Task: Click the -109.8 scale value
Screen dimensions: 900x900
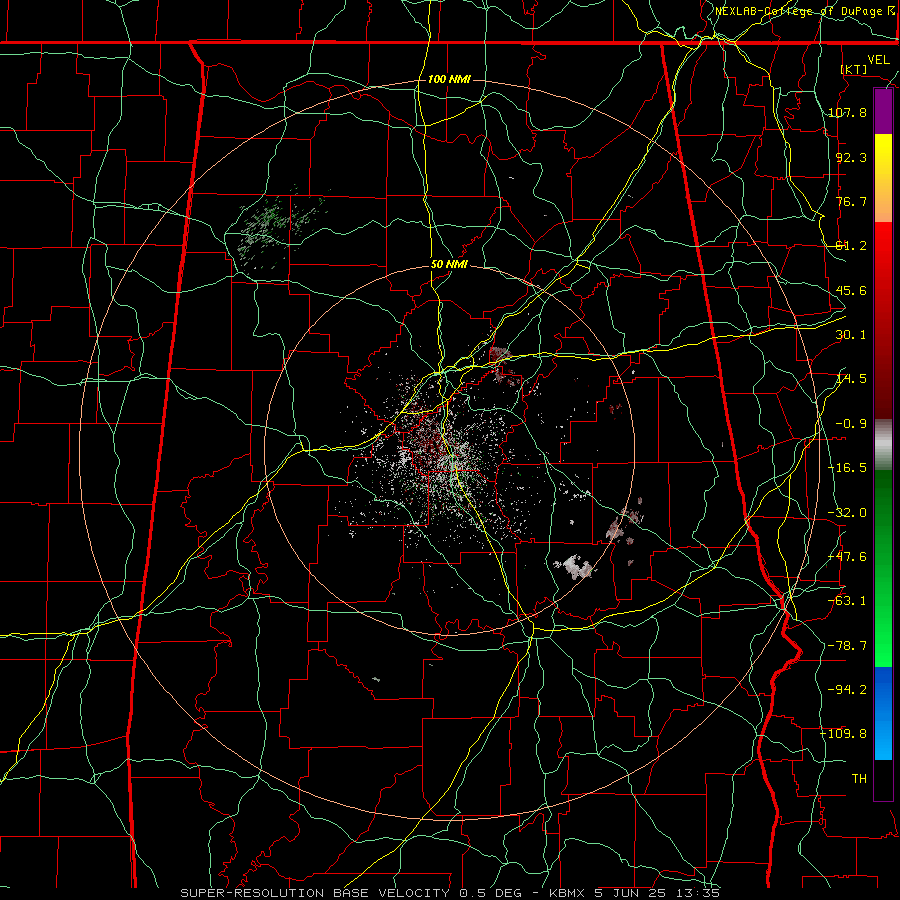Action: point(844,734)
